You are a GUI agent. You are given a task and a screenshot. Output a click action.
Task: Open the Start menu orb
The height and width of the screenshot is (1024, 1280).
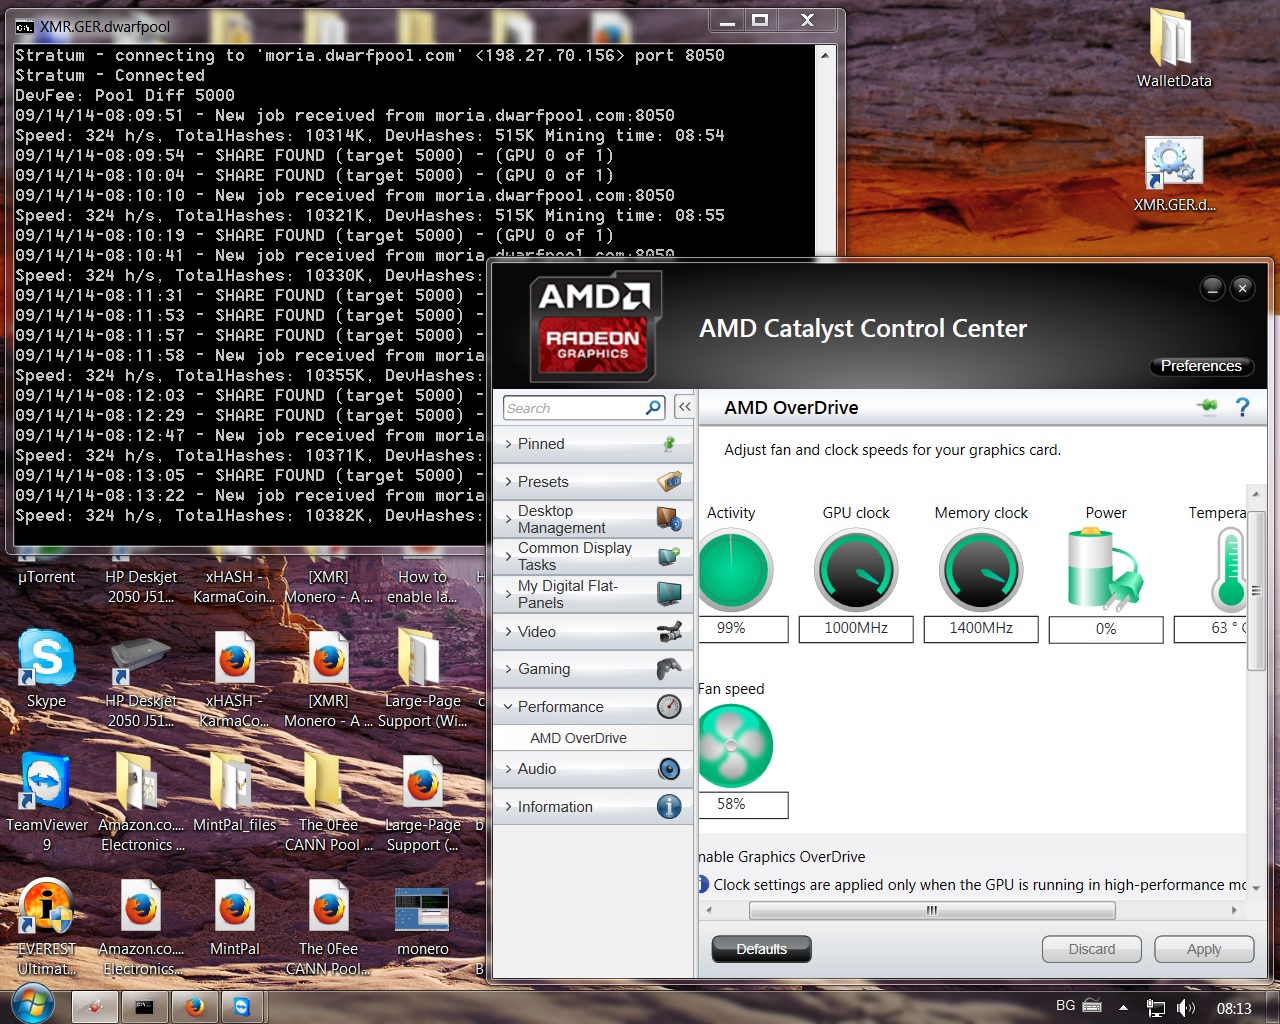33,1006
